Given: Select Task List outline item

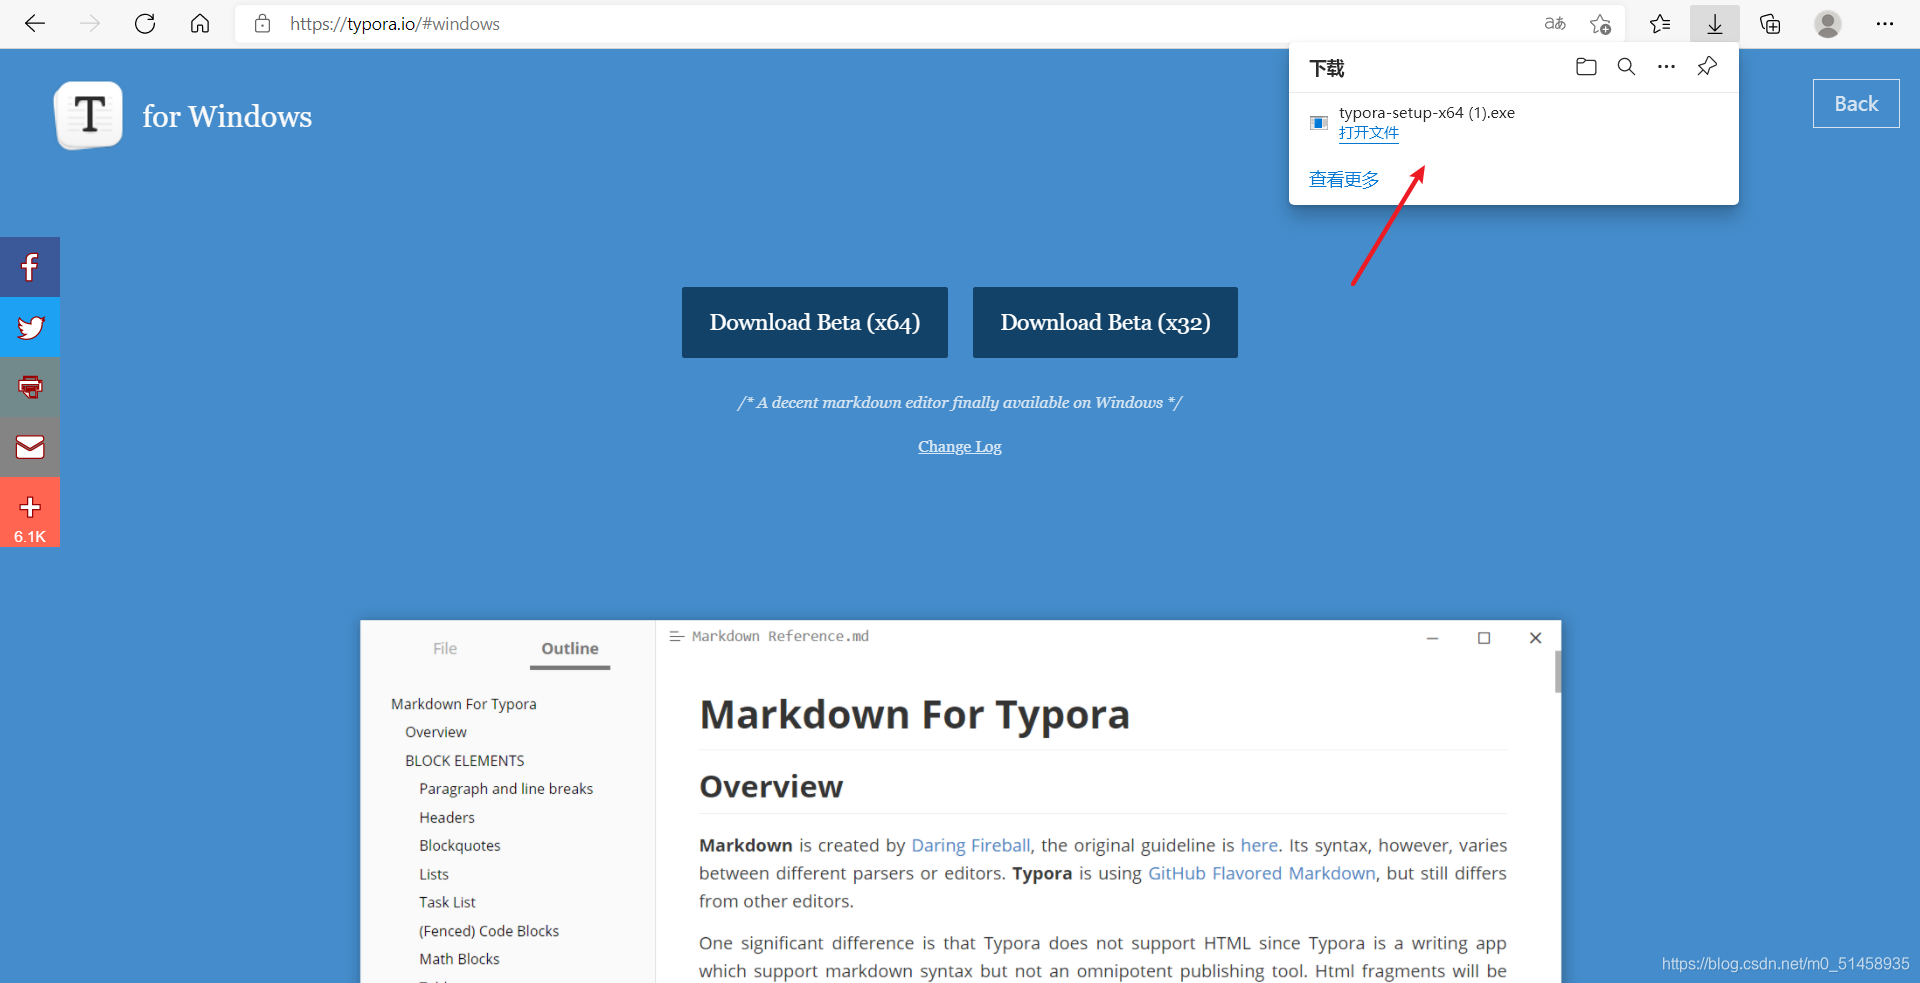Looking at the screenshot, I should click(x=447, y=902).
